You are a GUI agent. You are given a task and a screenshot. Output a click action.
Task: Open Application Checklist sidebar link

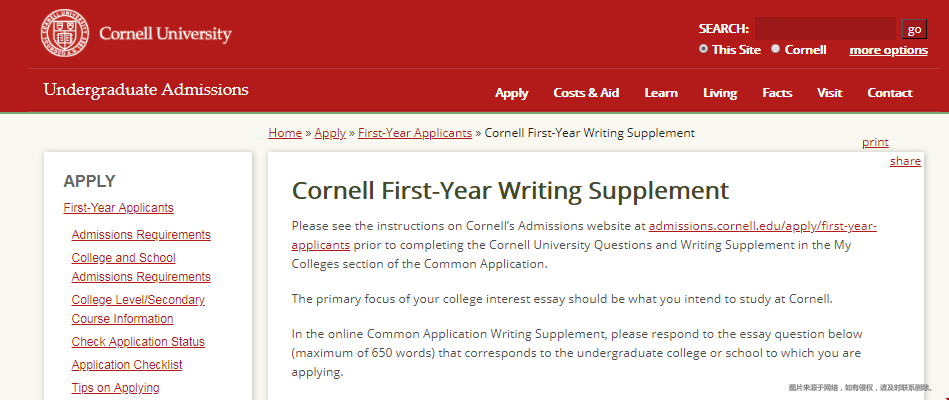[126, 365]
